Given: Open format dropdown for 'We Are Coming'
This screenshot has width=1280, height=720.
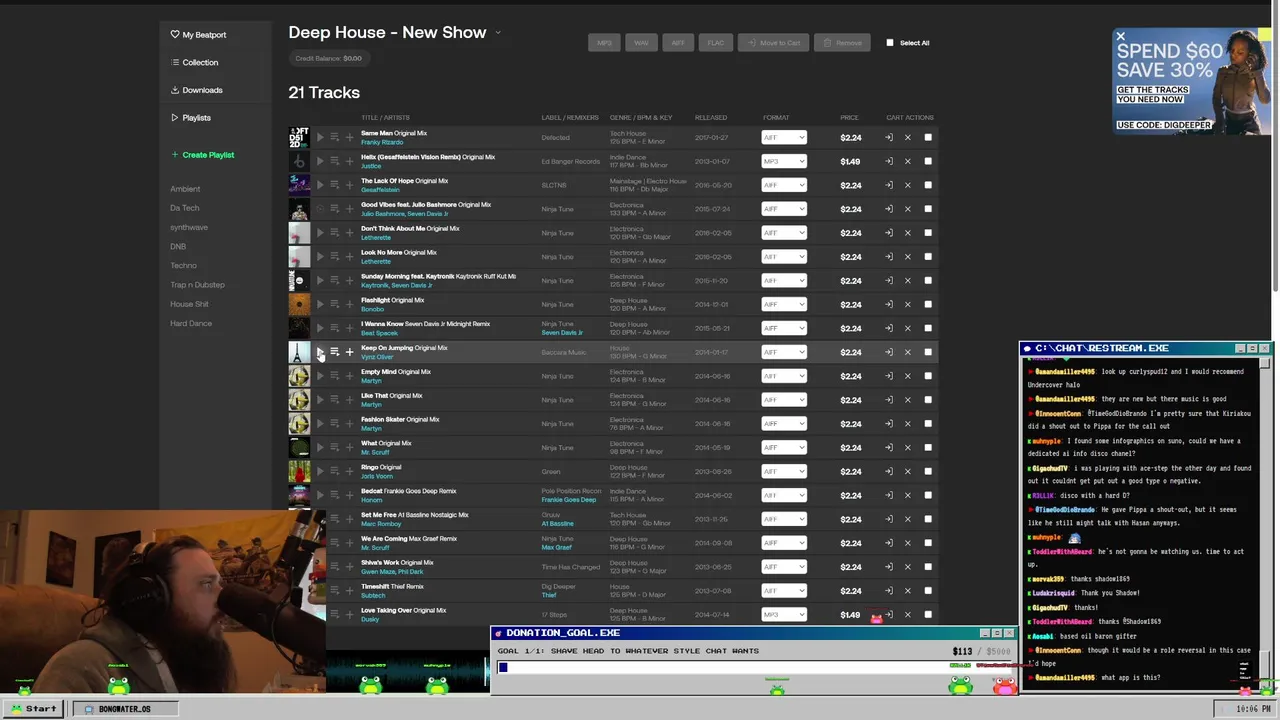Looking at the screenshot, I should pos(784,543).
